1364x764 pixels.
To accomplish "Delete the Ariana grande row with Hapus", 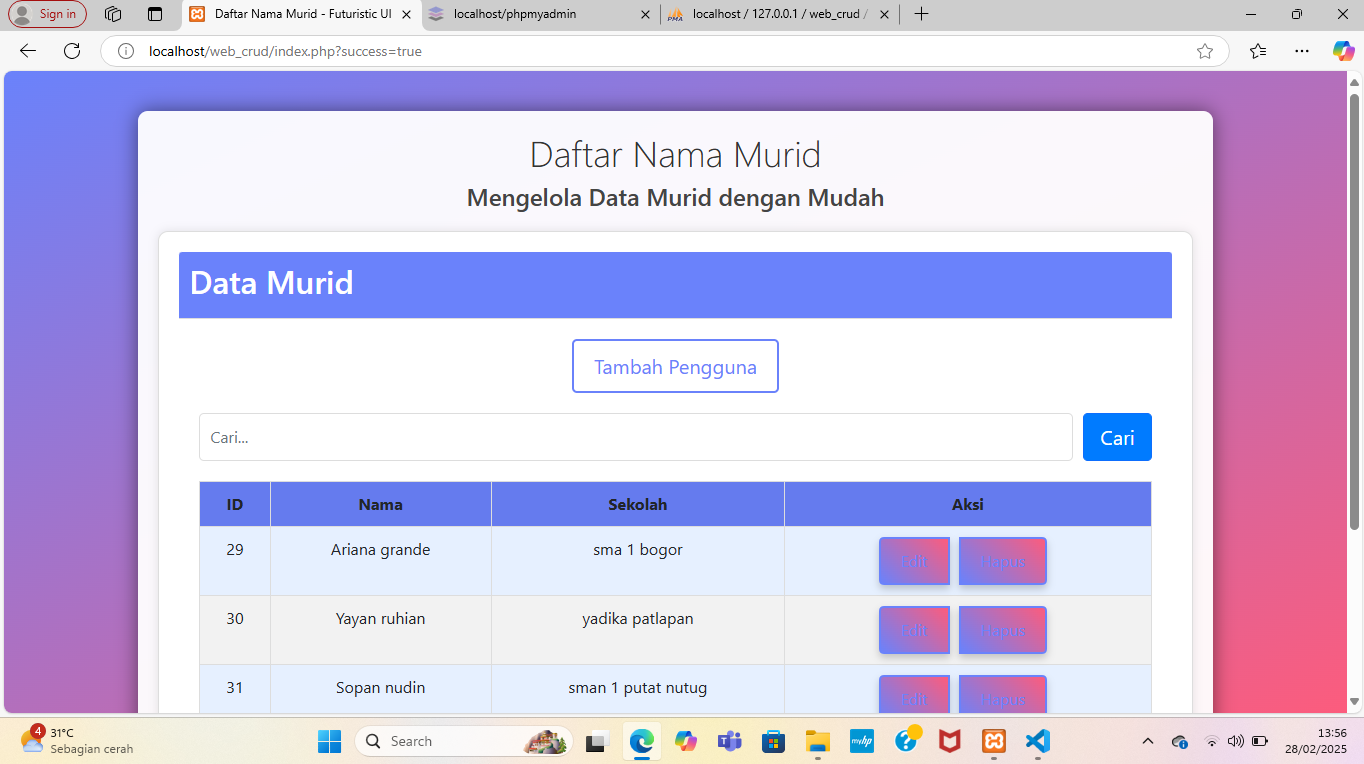I will 1003,561.
